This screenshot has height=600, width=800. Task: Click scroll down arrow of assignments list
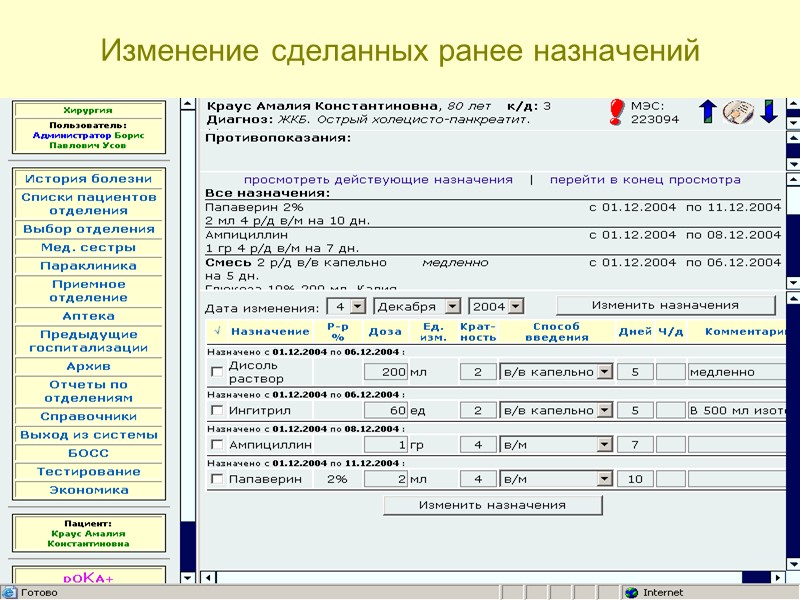[793, 283]
